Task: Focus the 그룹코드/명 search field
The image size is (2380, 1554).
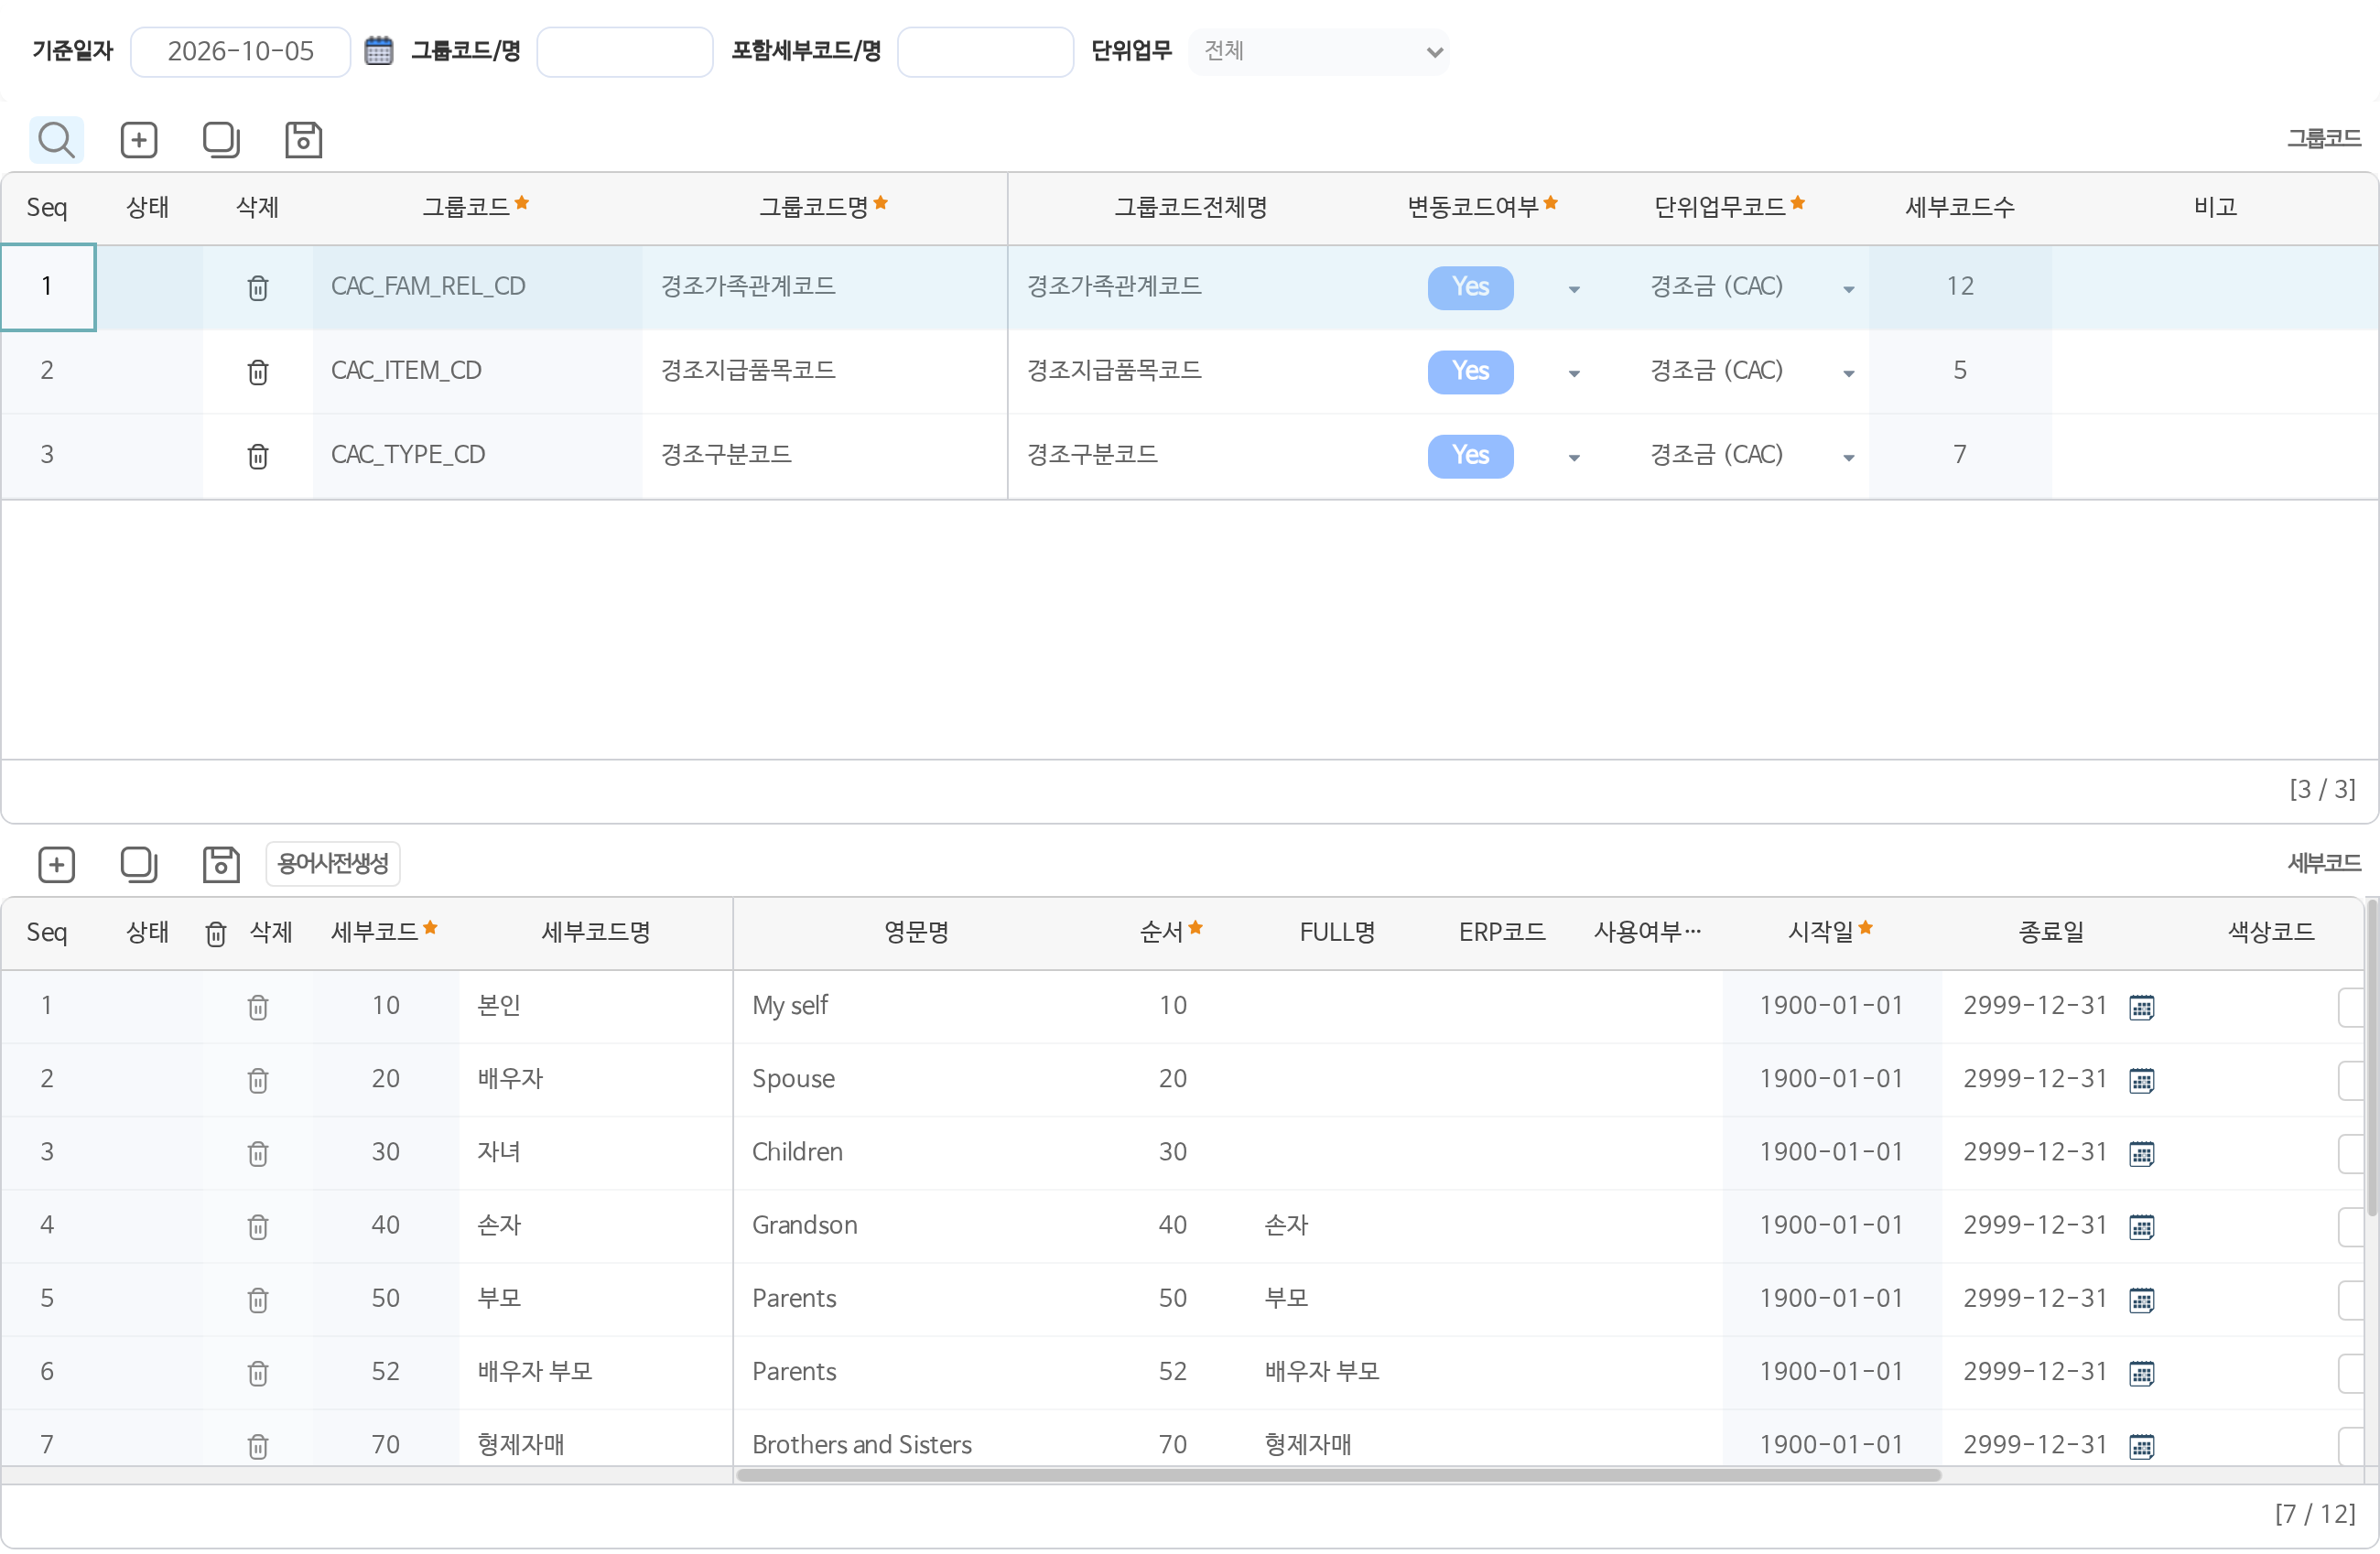Action: pyautogui.click(x=625, y=52)
